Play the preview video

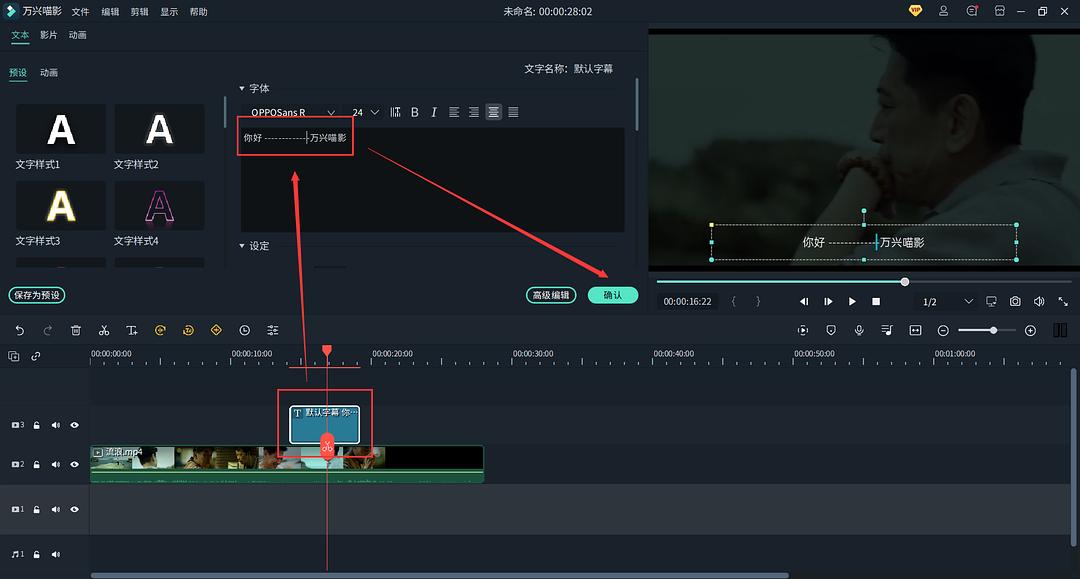[852, 302]
